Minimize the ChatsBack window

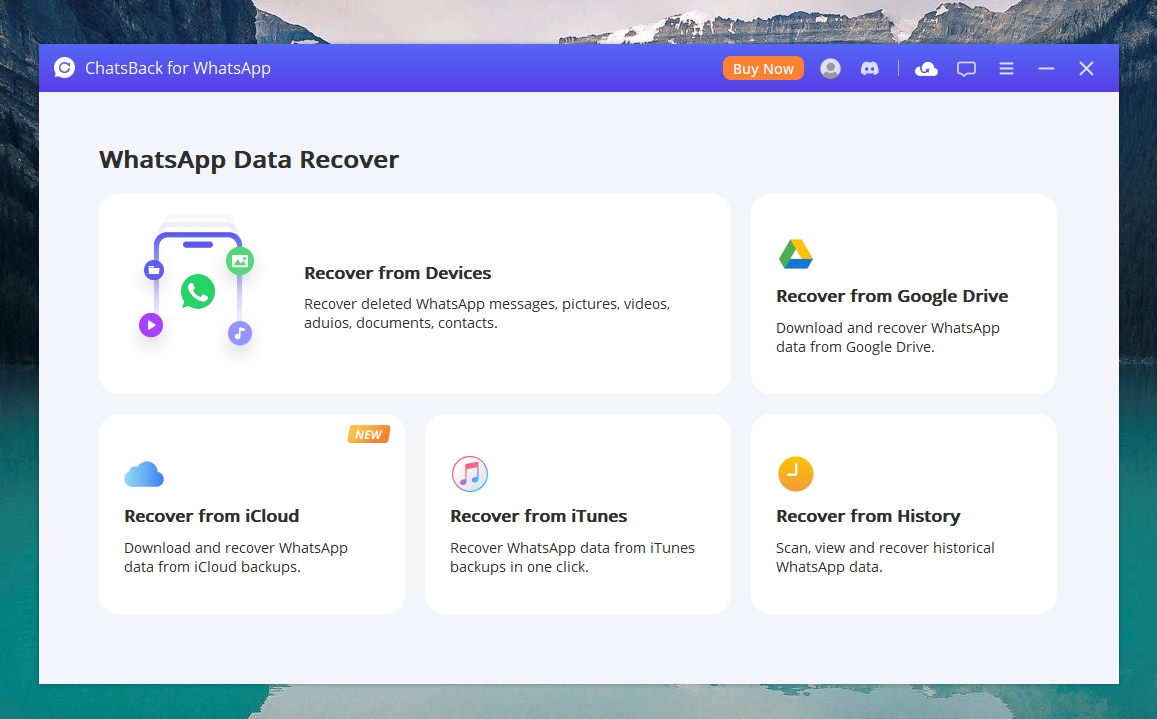(1046, 69)
